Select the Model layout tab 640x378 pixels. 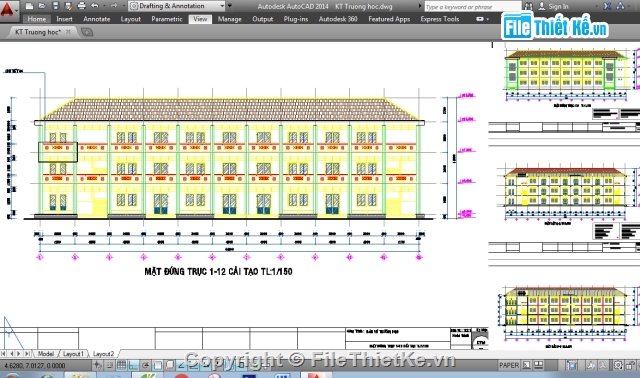45,354
